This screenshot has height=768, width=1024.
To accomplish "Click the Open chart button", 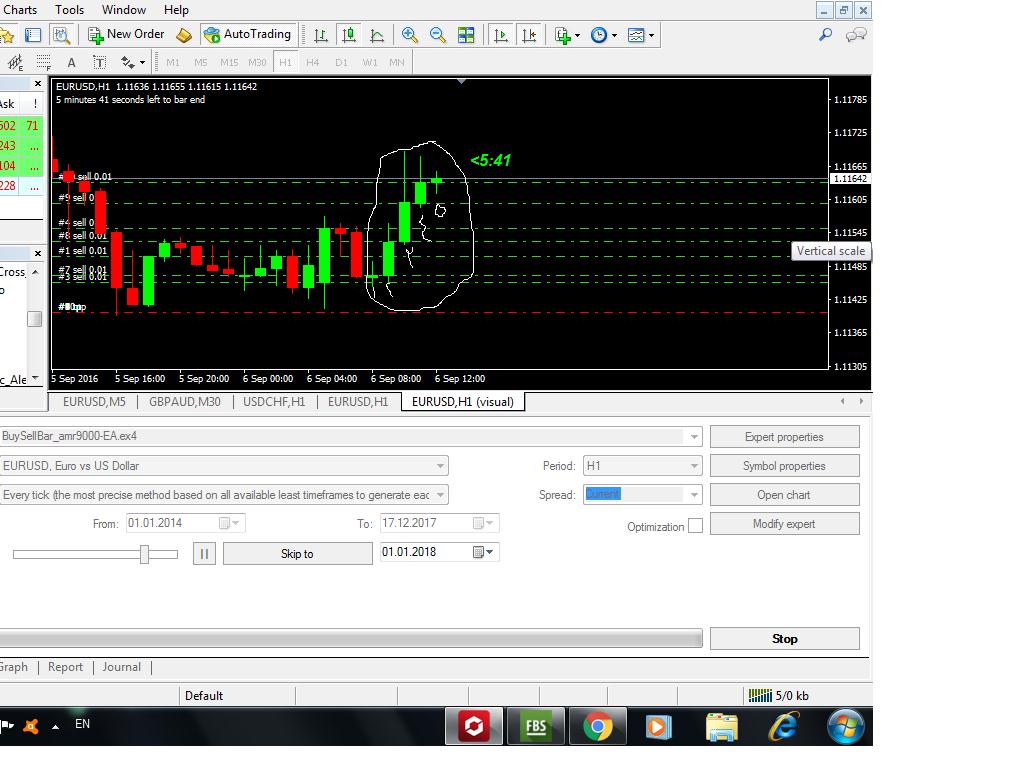I will pos(784,495).
